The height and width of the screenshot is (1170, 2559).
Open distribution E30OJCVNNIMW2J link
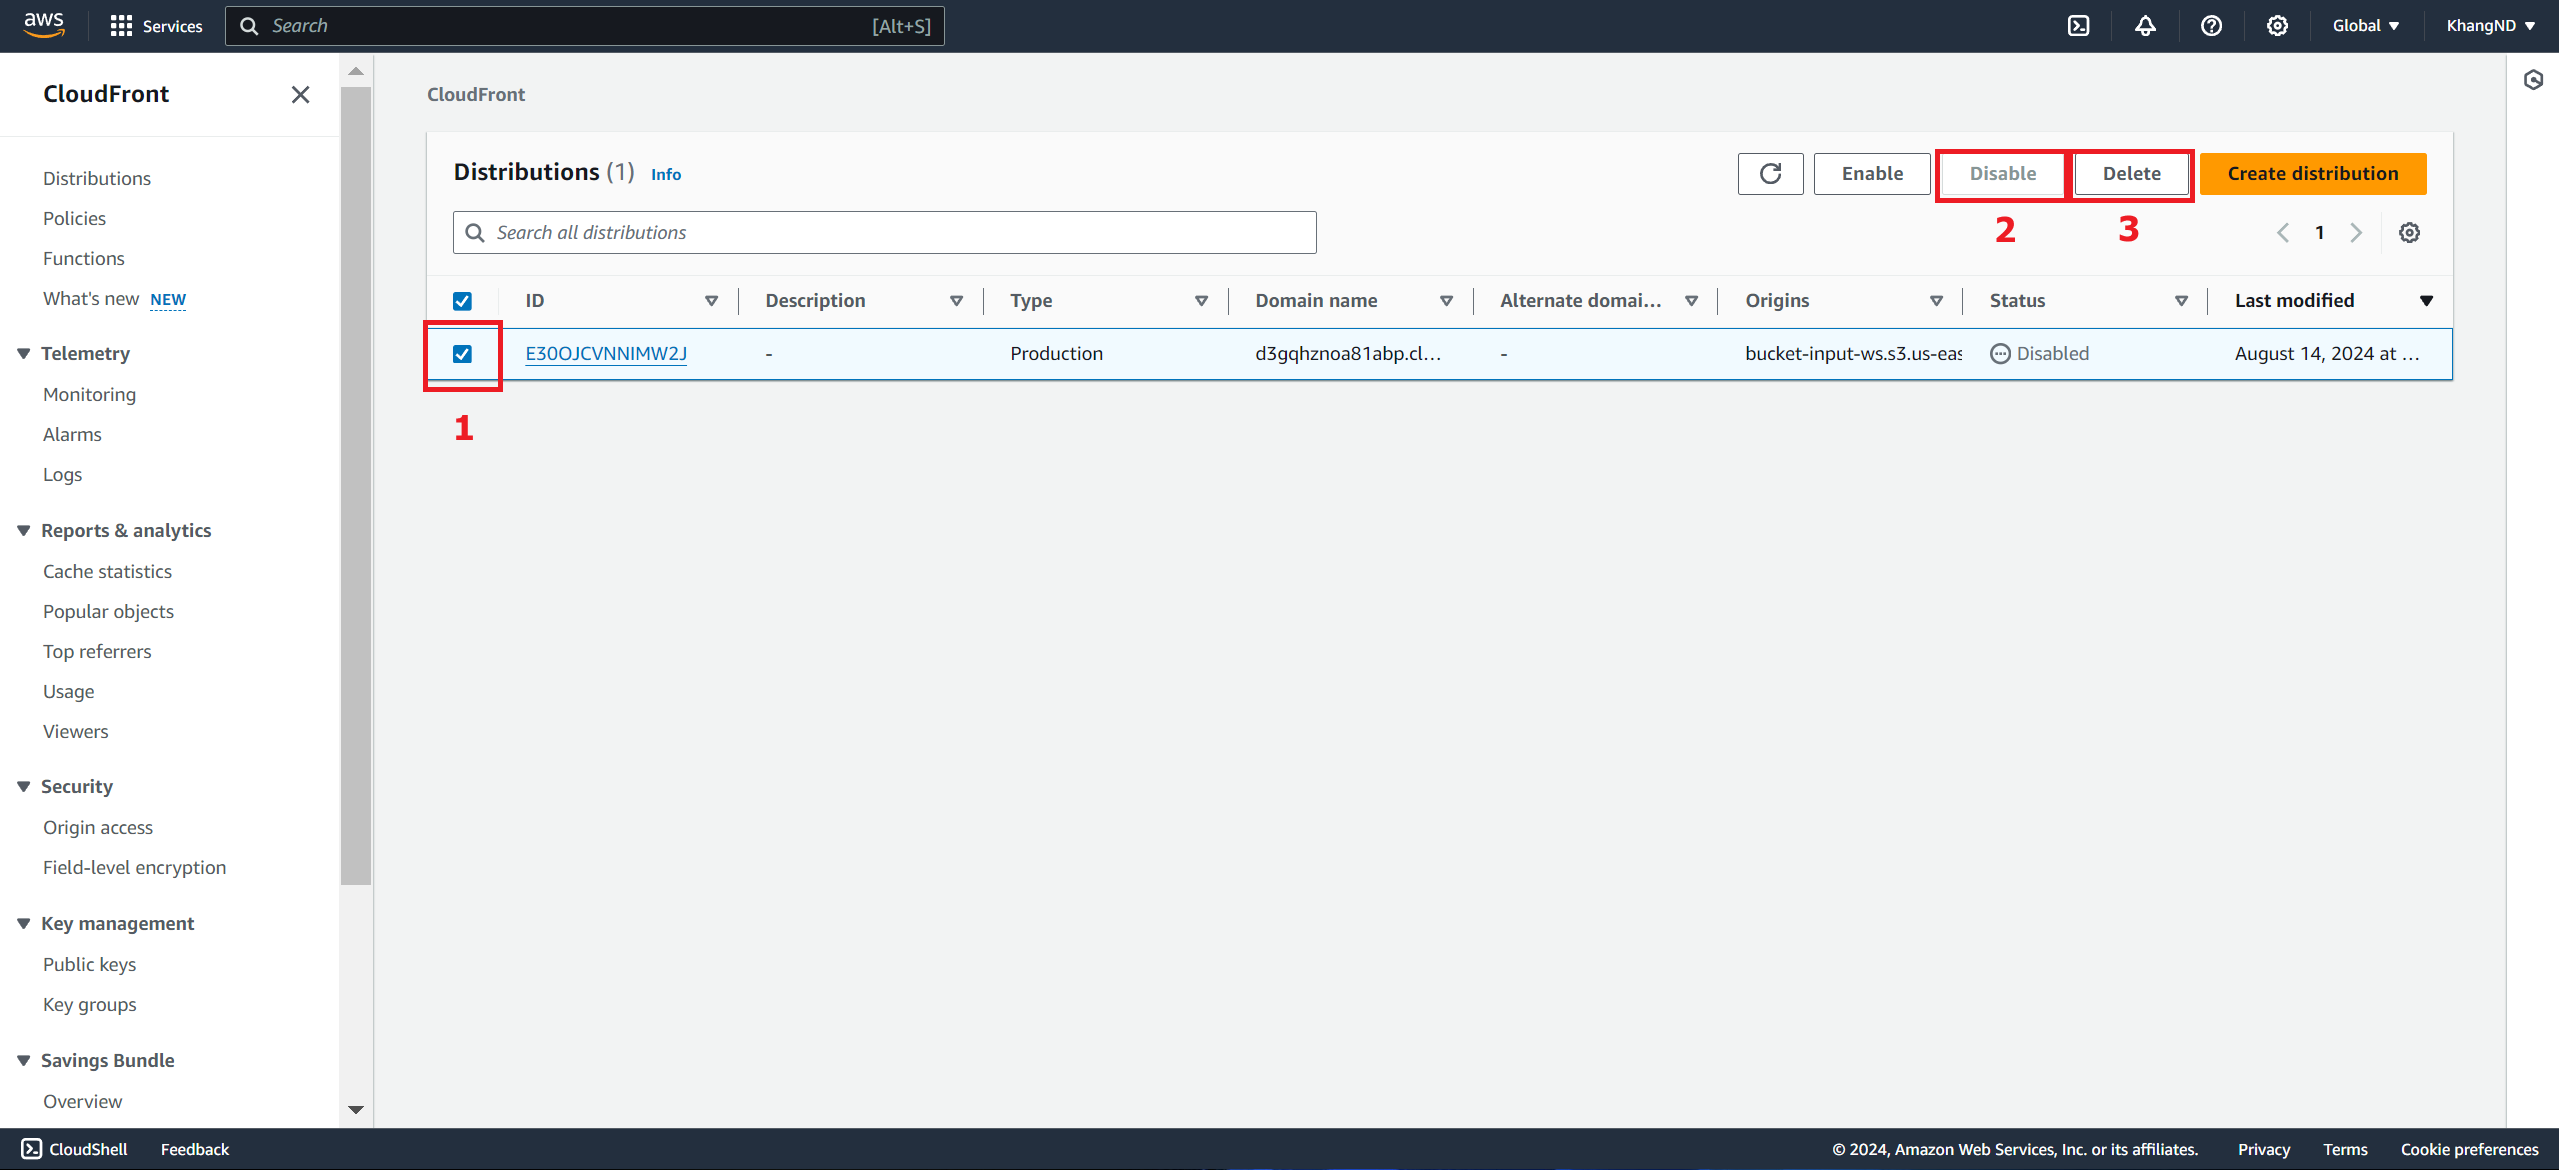606,354
